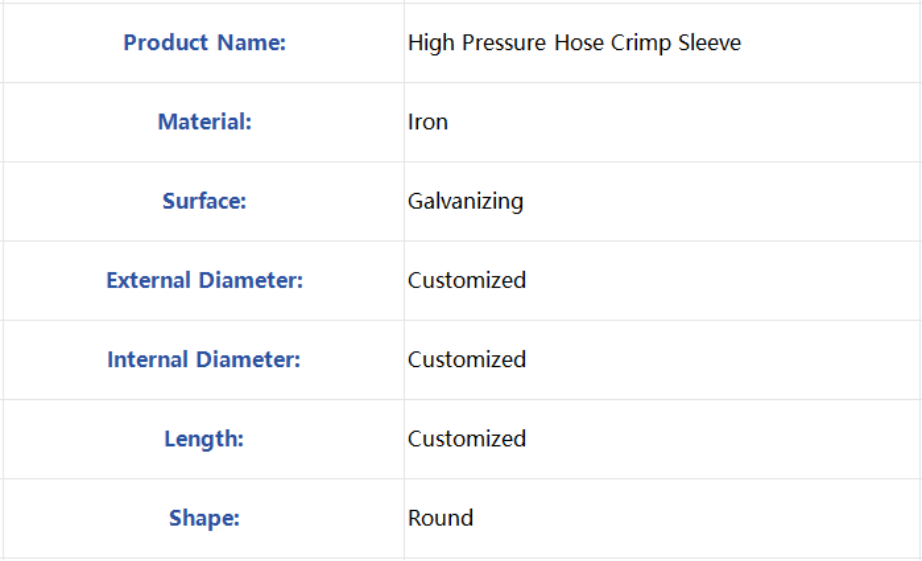Screen dimensions: 922x561
Task: Select the Galvanizing value
Action: click(x=465, y=201)
